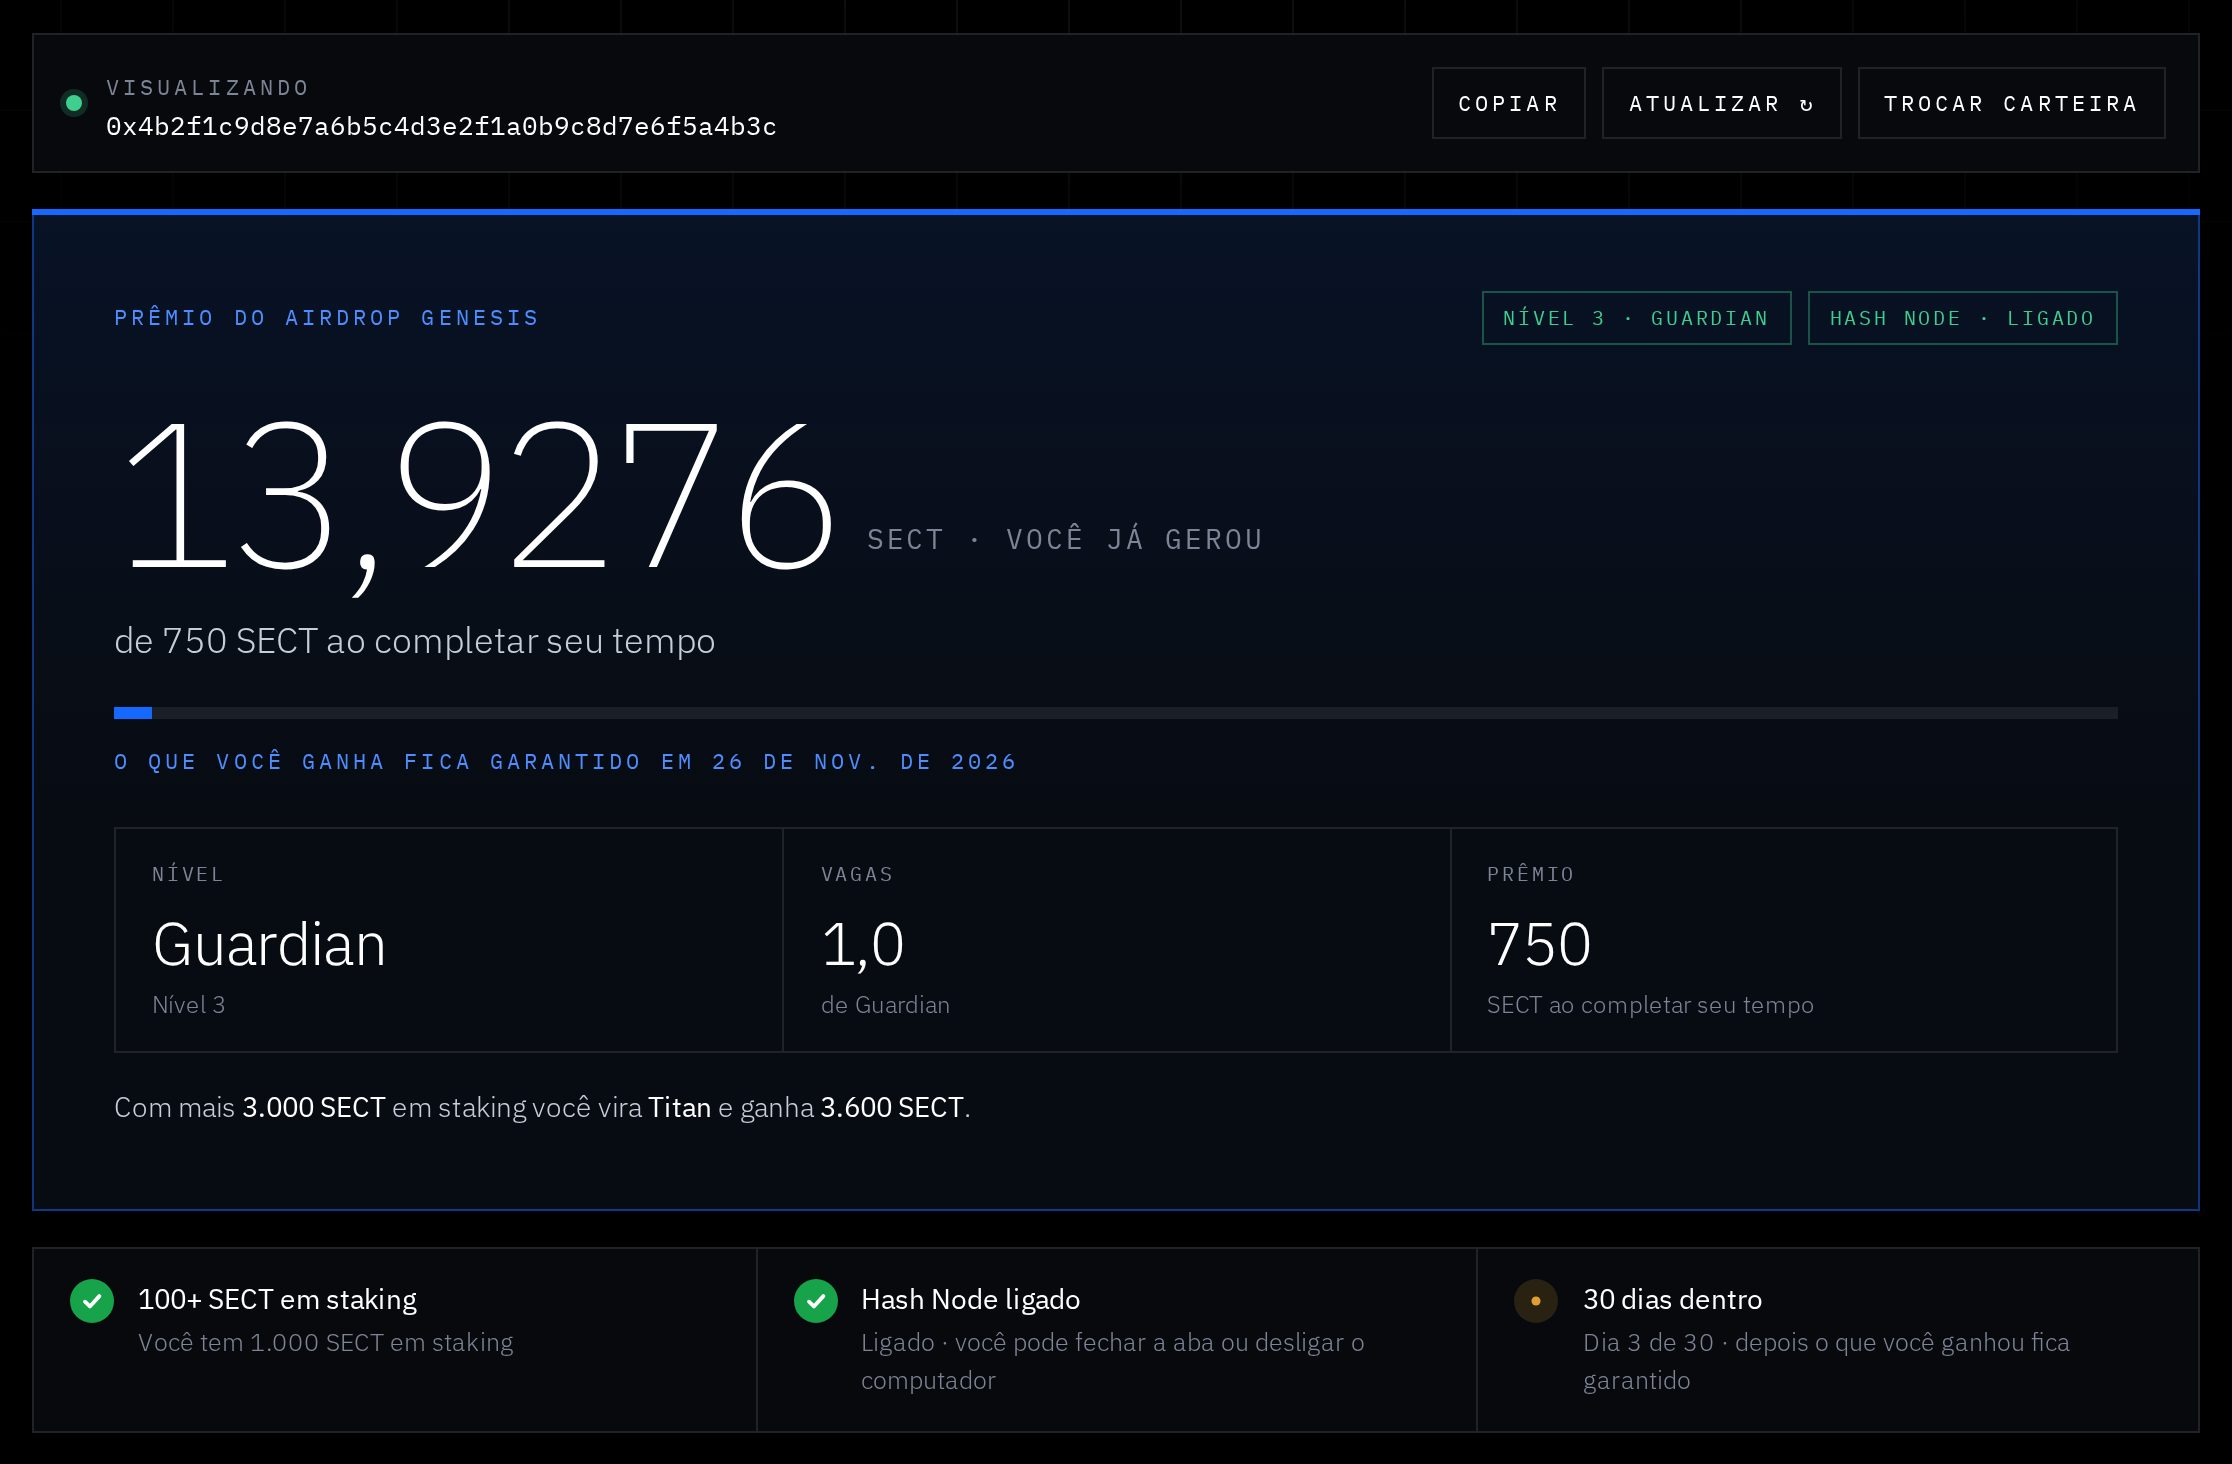Click the reward progress bar

click(x=1115, y=713)
